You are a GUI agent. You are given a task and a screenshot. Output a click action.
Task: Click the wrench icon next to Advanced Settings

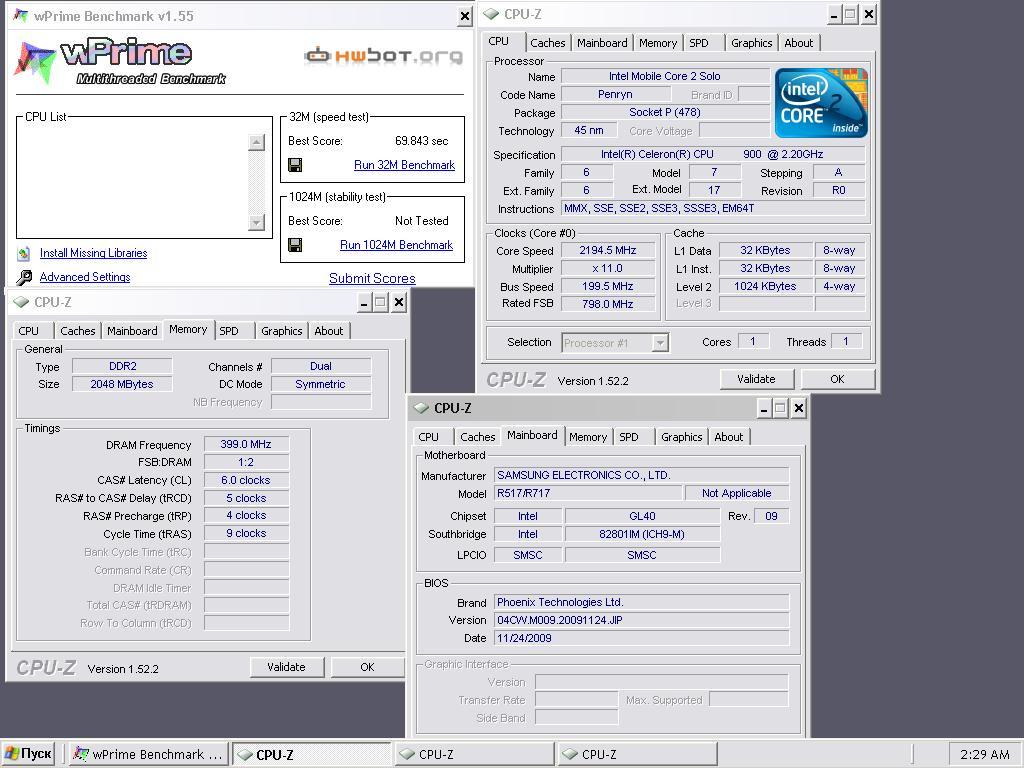(x=24, y=278)
